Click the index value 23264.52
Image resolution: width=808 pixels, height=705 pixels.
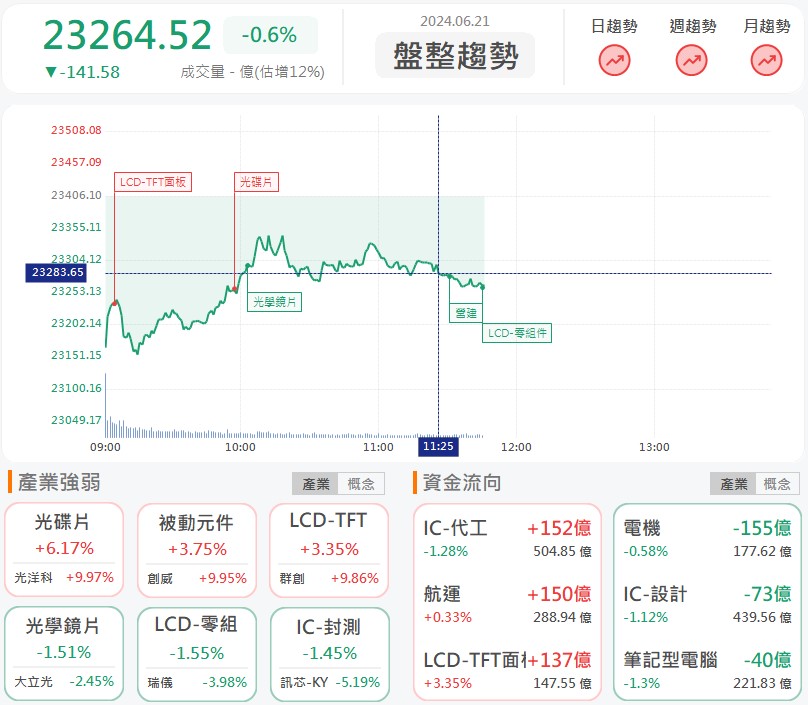127,35
